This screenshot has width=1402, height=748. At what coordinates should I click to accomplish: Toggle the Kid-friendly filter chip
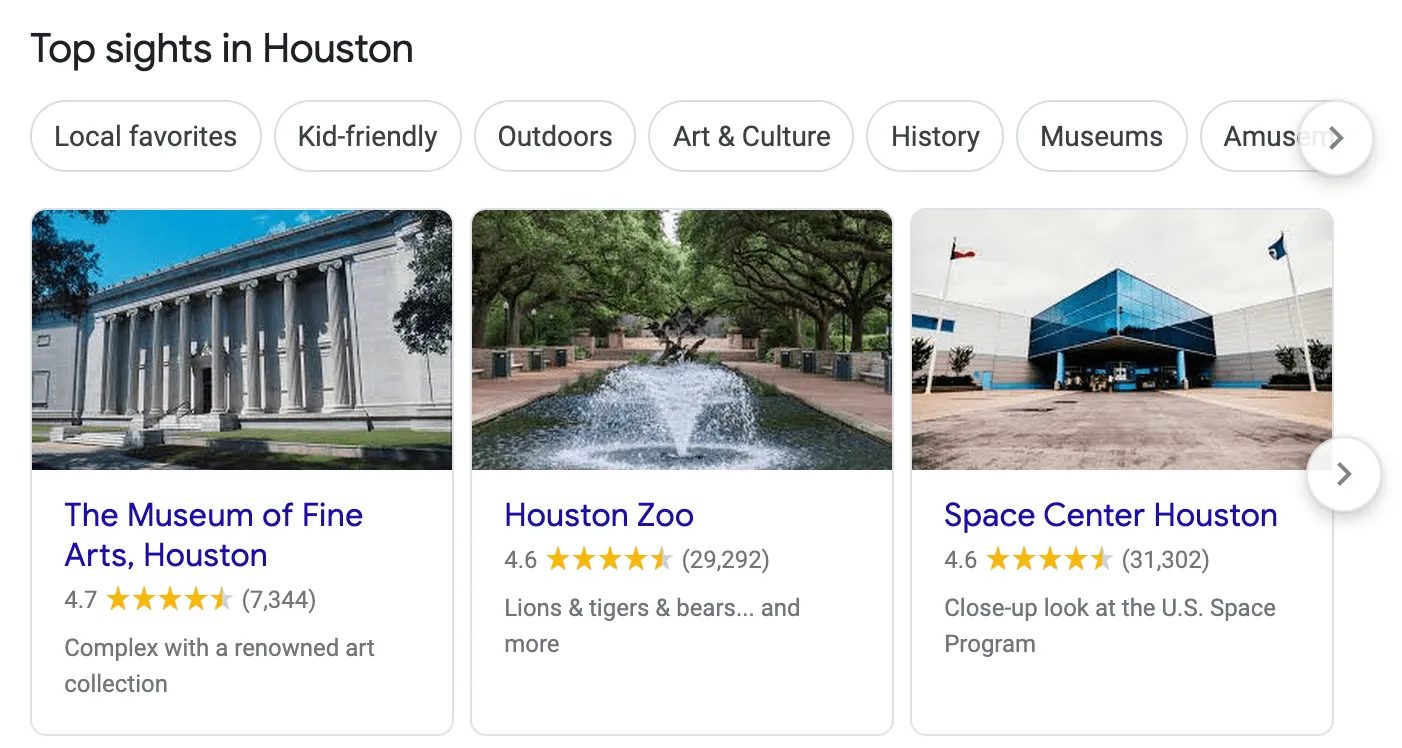367,137
